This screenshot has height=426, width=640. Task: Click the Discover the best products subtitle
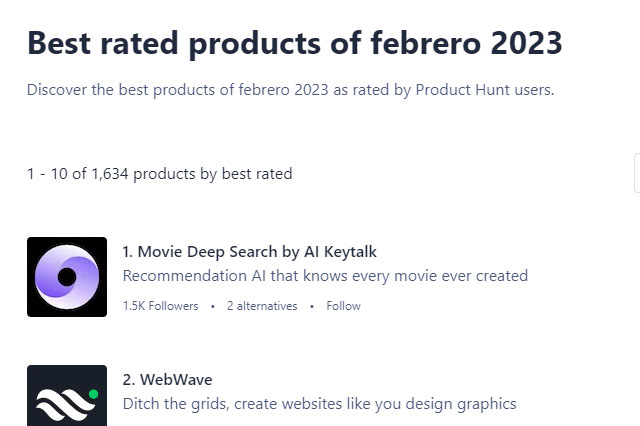pos(291,90)
